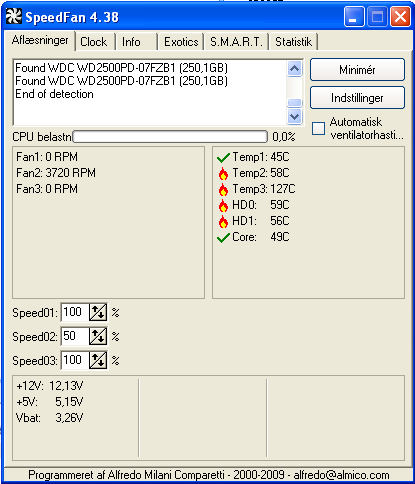This screenshot has height=484, width=415.
Task: Select the first 'Found WDC WD2500PD-07FZB1' log line
Action: 121,68
